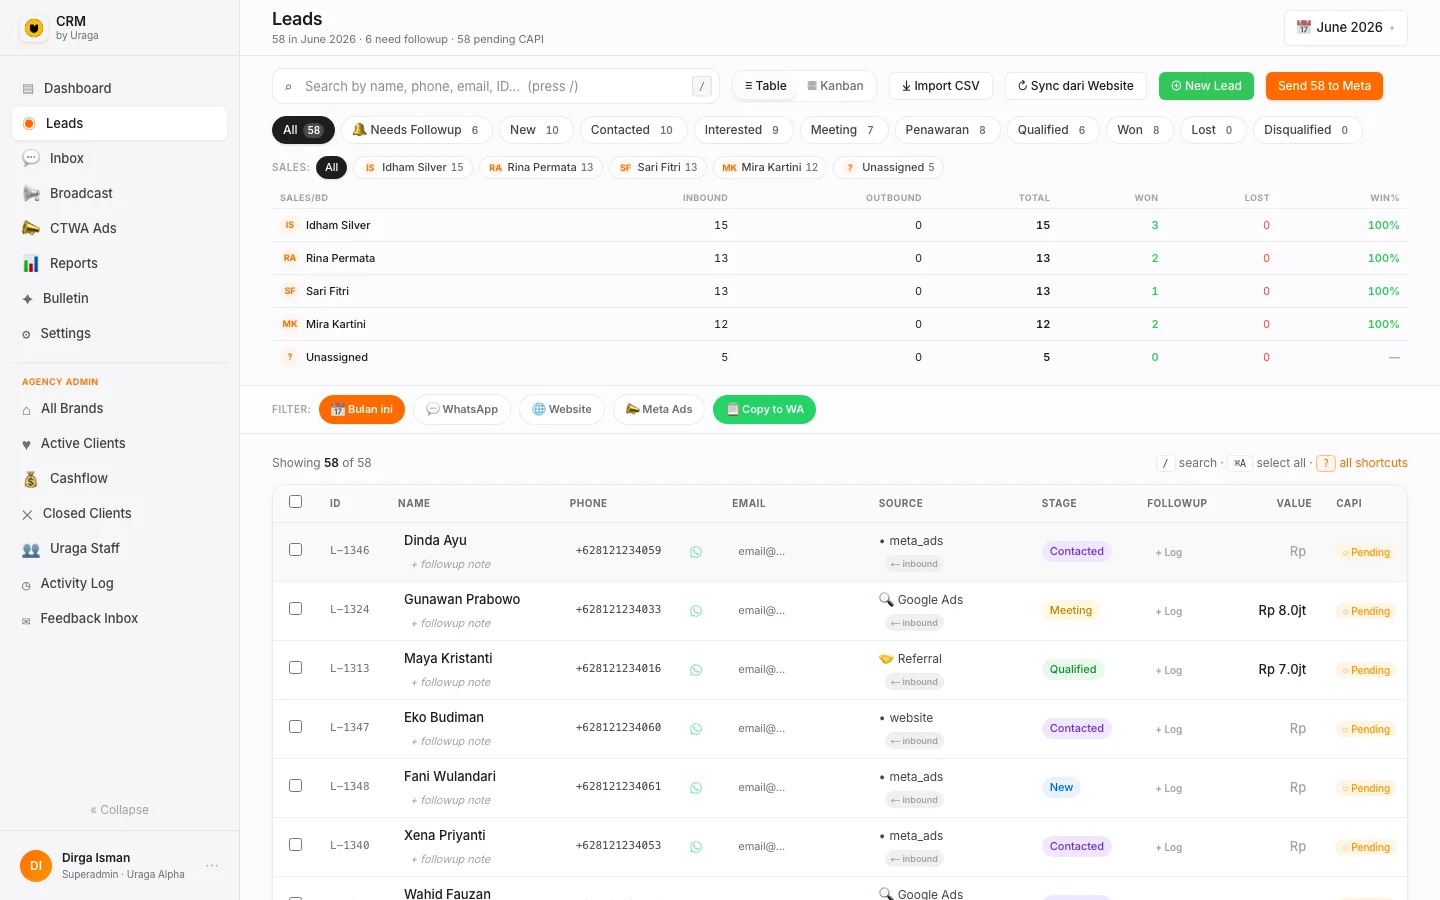1440x900 pixels.
Task: Check the Maya Kristanti lead checkbox
Action: click(x=295, y=668)
